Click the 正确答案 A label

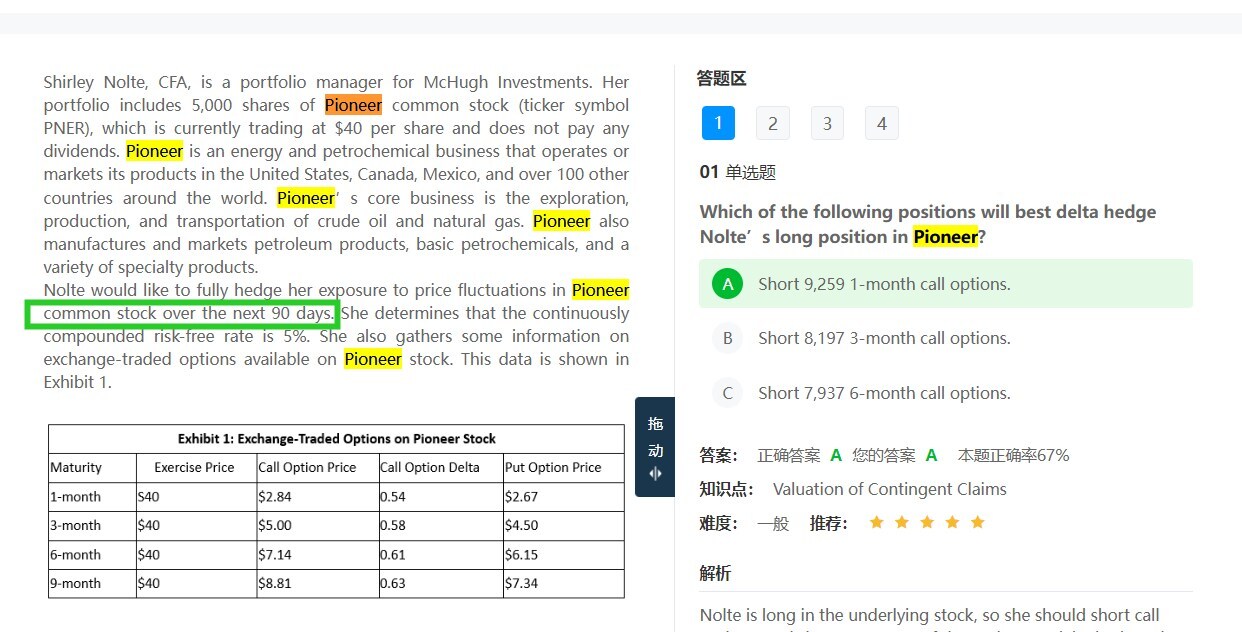tap(800, 455)
